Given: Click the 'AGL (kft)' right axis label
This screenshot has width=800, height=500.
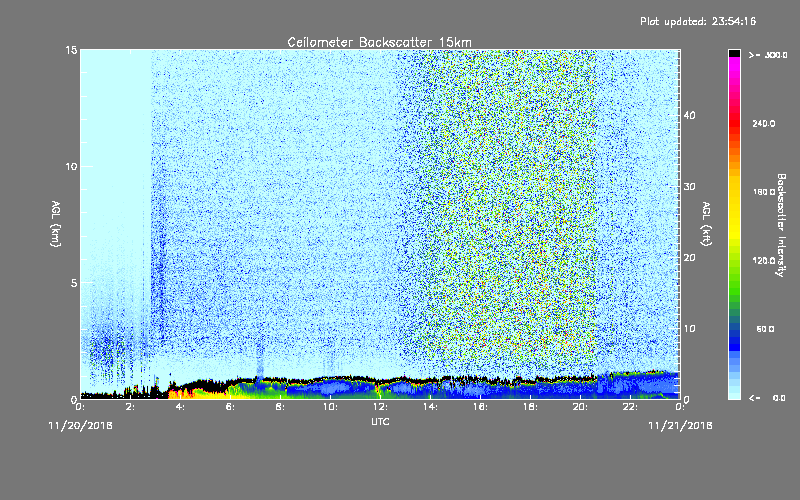Looking at the screenshot, I should tap(706, 224).
